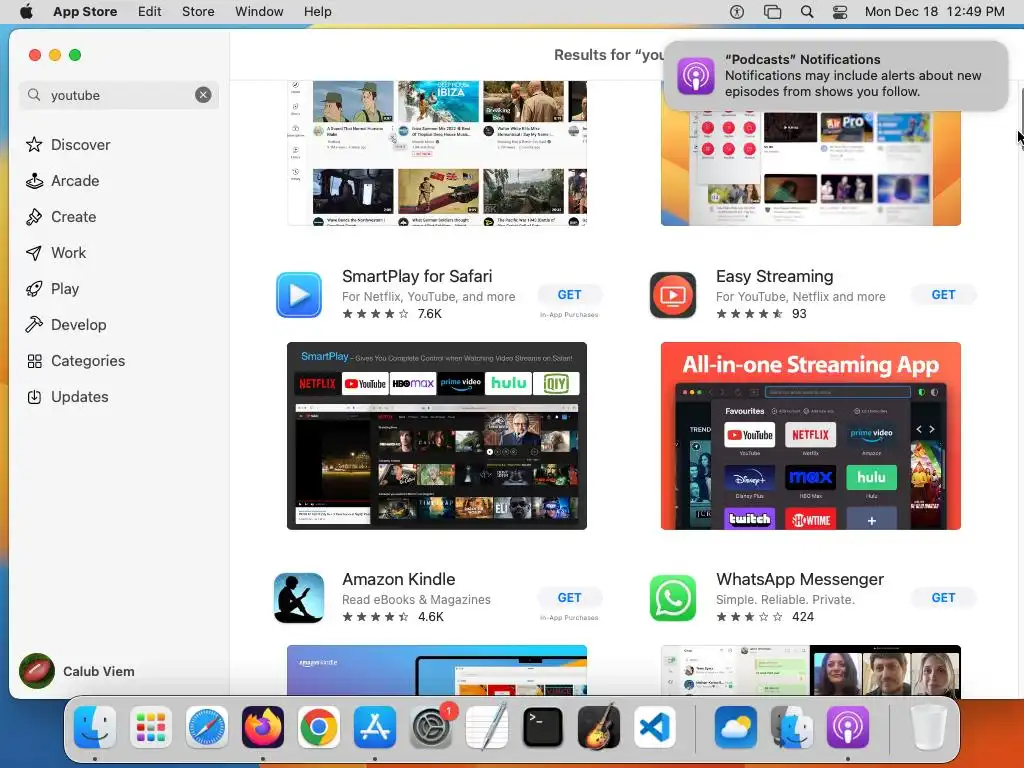Image resolution: width=1024 pixels, height=768 pixels.
Task: Get Easy Streaming app
Action: pos(943,295)
